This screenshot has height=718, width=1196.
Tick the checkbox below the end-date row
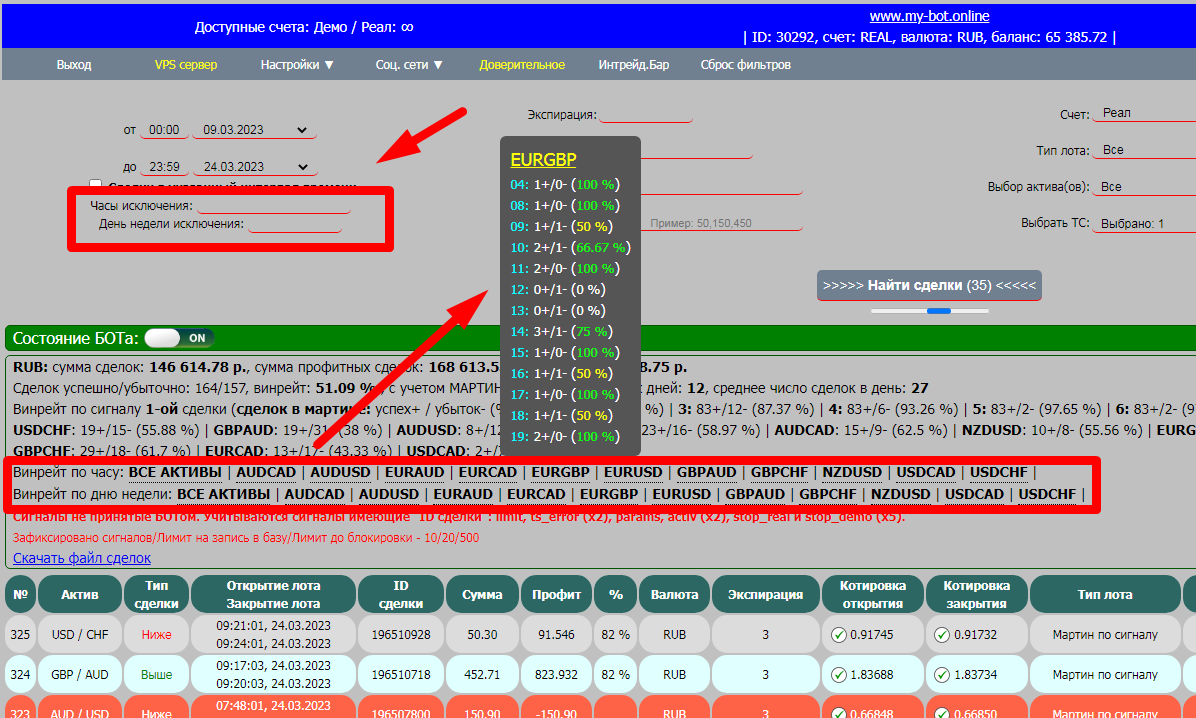click(95, 185)
